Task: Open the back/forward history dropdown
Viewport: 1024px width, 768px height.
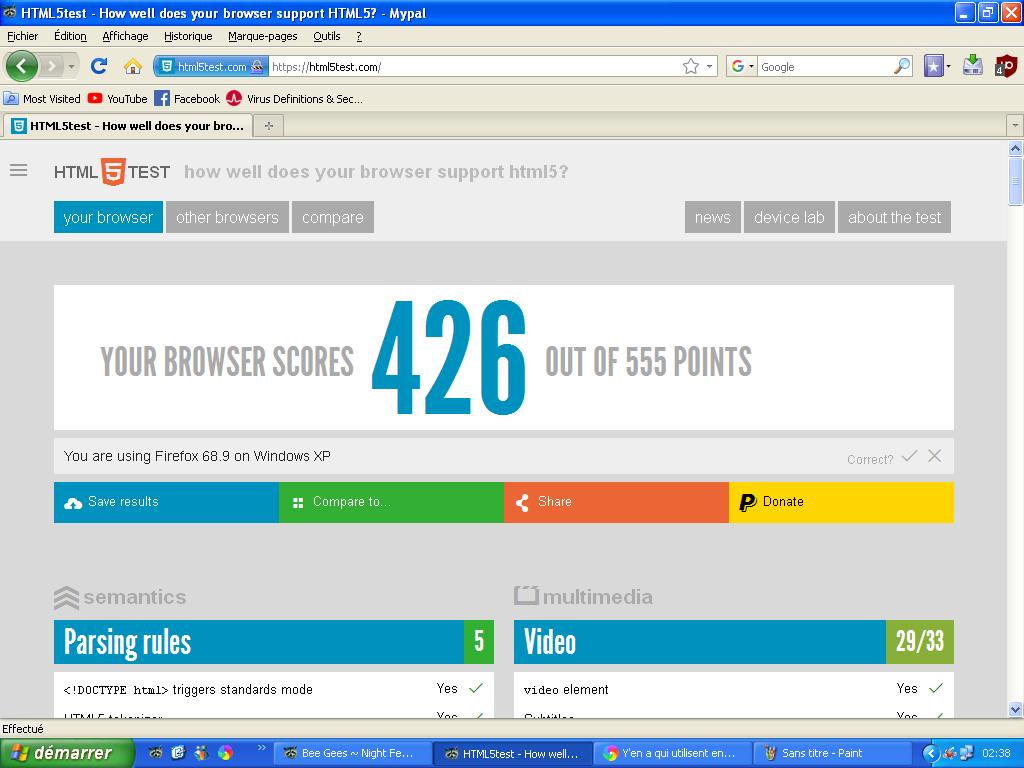Action: tap(71, 66)
